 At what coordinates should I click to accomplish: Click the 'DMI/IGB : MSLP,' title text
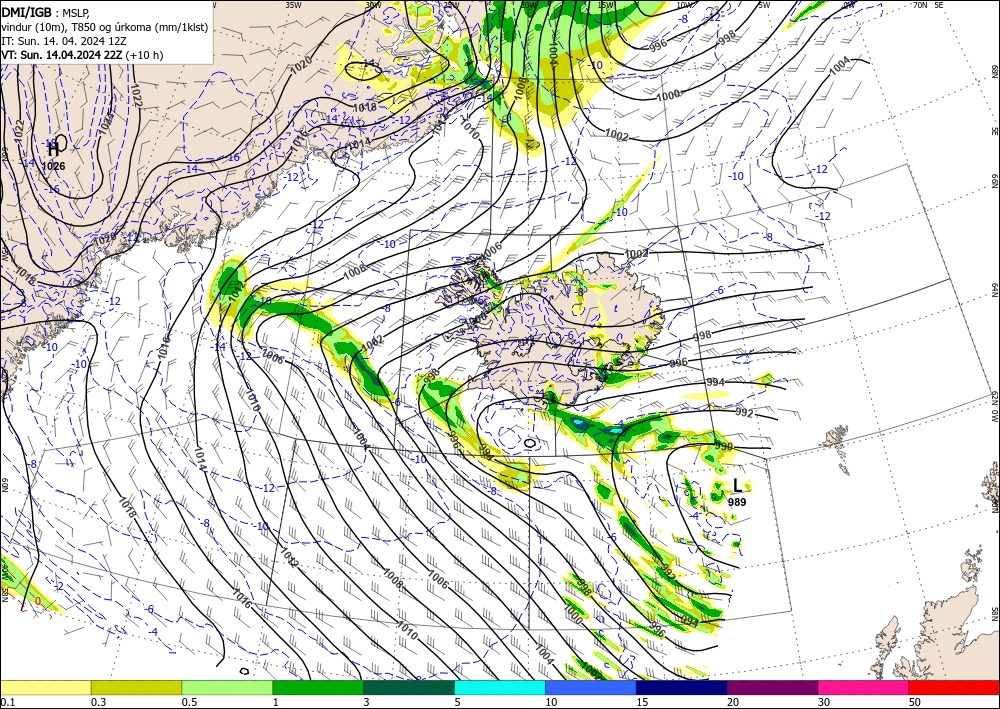(x=45, y=13)
